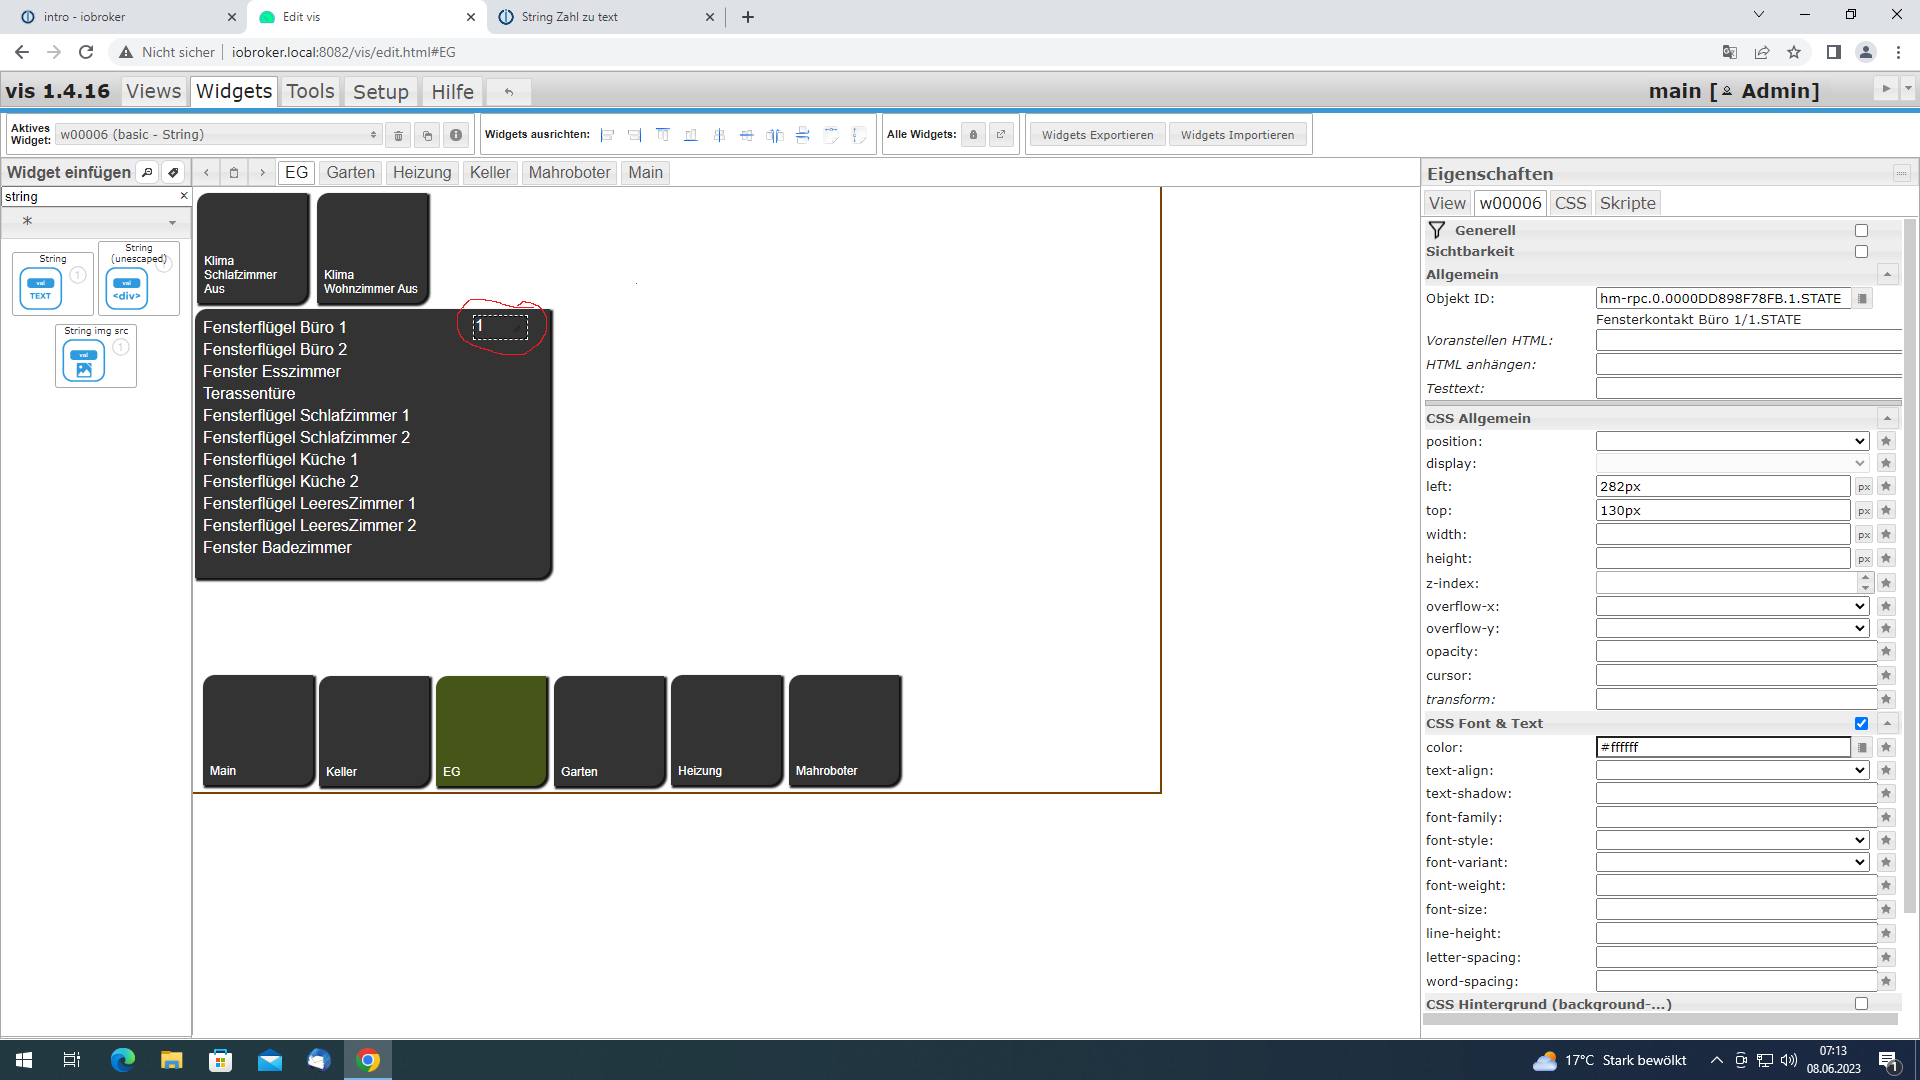Open the Aktives Widget dropdown
The width and height of the screenshot is (1920, 1080).
(218, 135)
